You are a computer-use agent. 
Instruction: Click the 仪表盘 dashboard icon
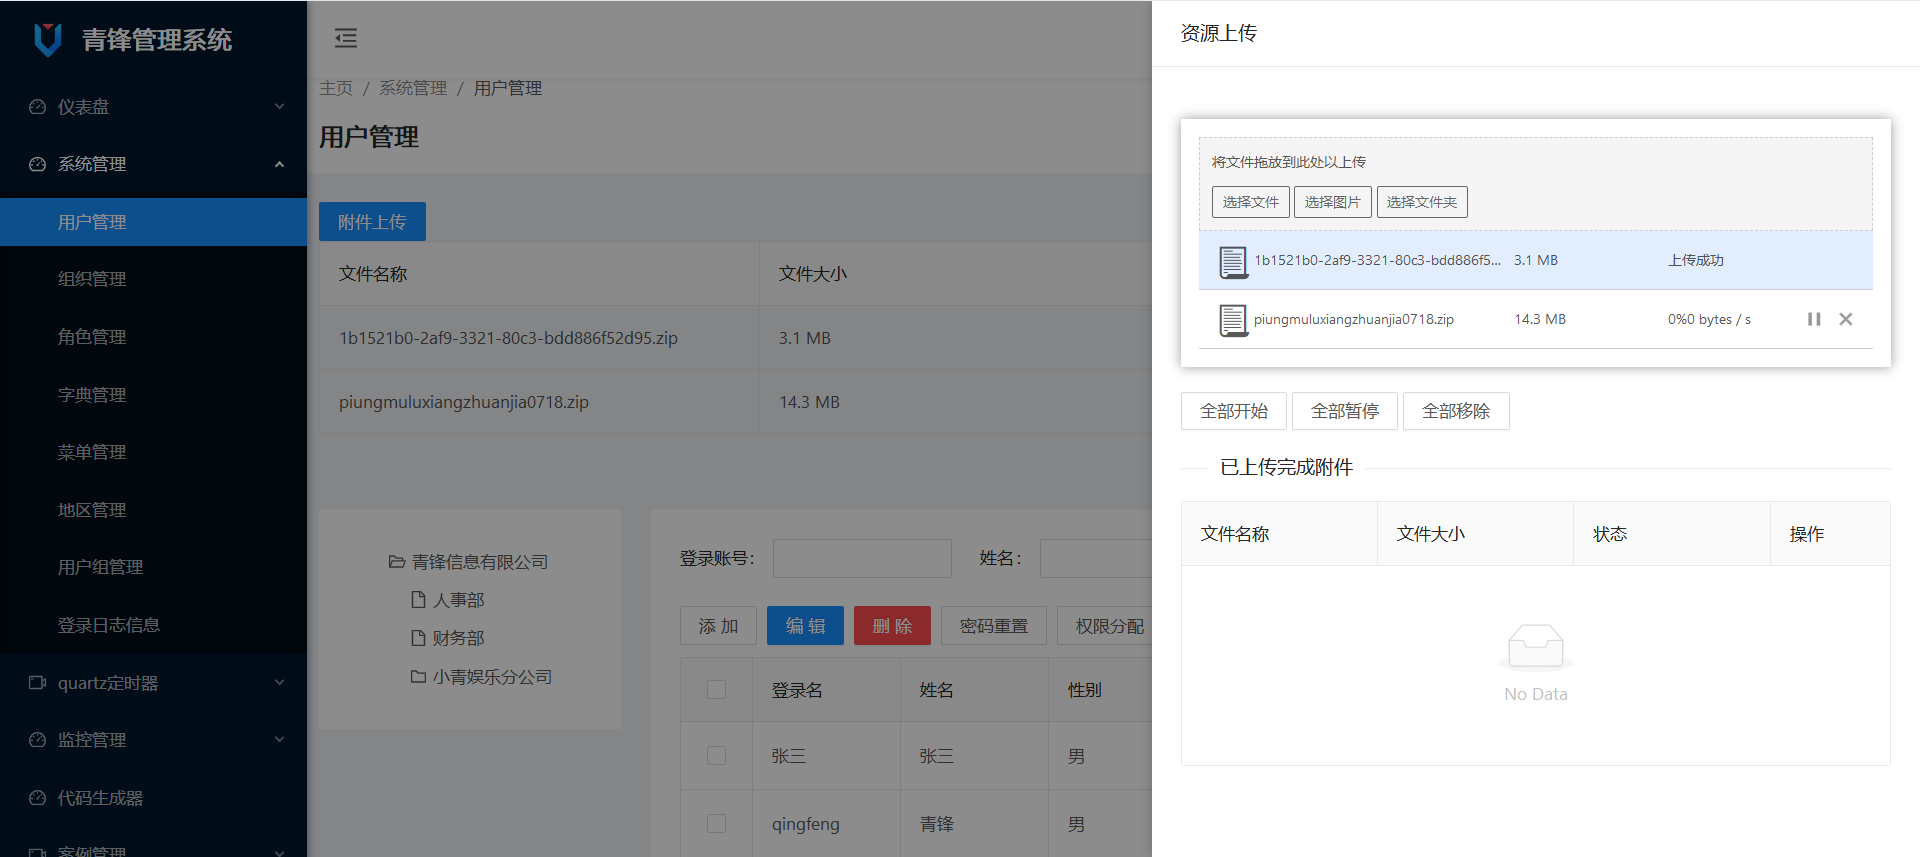pos(38,107)
